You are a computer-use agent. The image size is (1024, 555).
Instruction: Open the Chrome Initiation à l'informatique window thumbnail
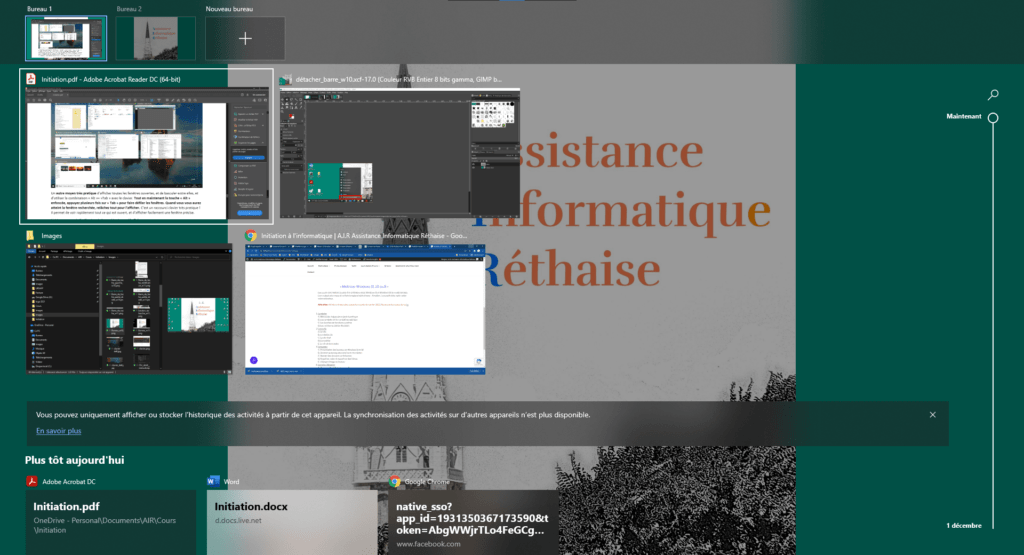tap(365, 309)
